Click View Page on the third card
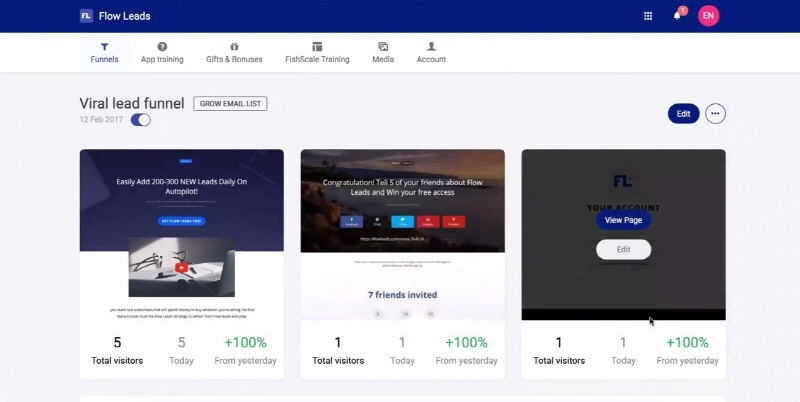800x402 pixels. [x=623, y=220]
